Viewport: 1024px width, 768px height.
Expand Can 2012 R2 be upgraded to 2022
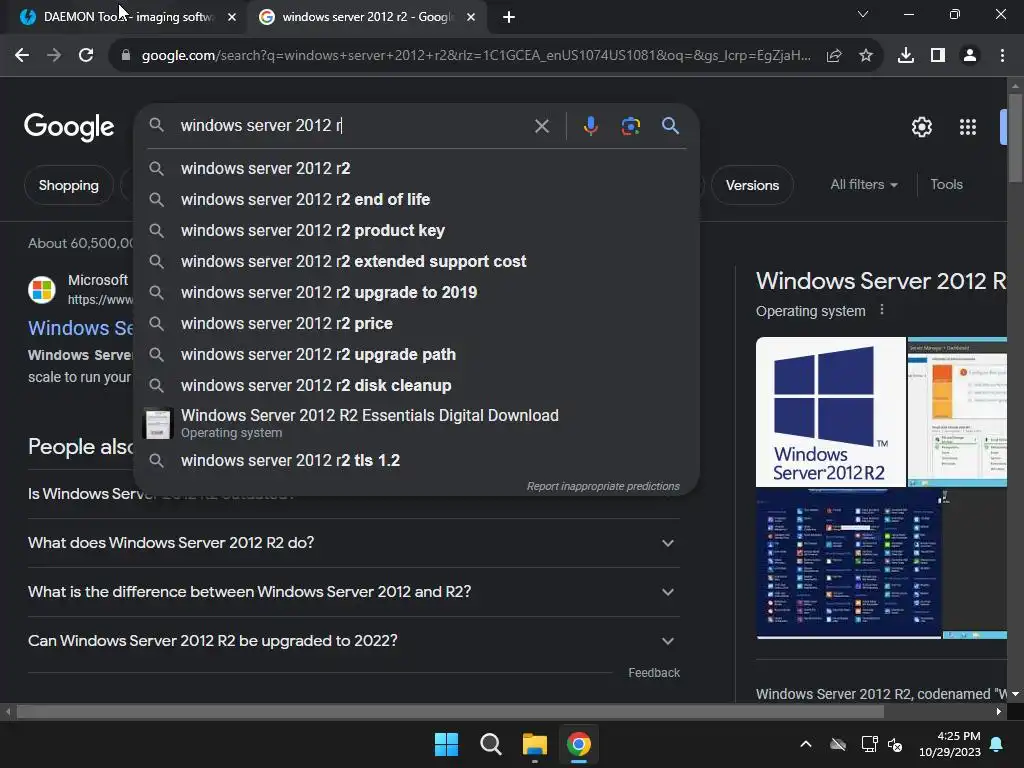pos(353,641)
